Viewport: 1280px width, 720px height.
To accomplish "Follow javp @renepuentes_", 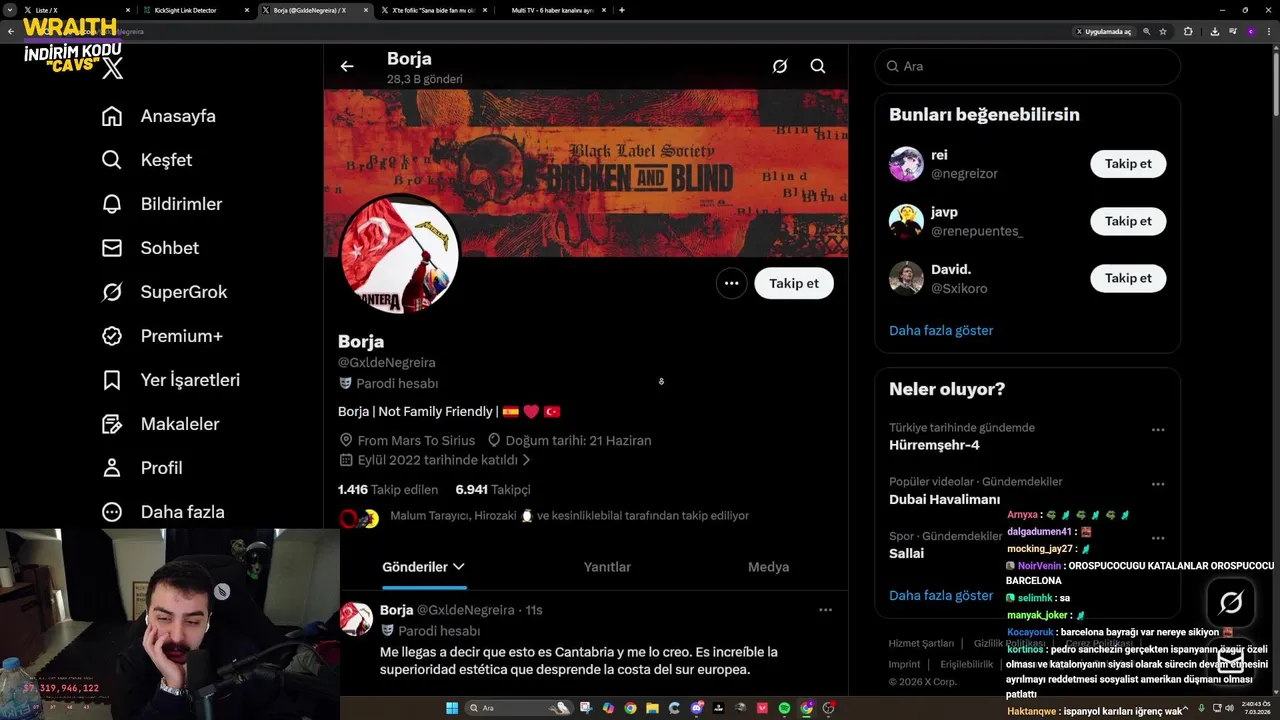I will [x=1128, y=221].
